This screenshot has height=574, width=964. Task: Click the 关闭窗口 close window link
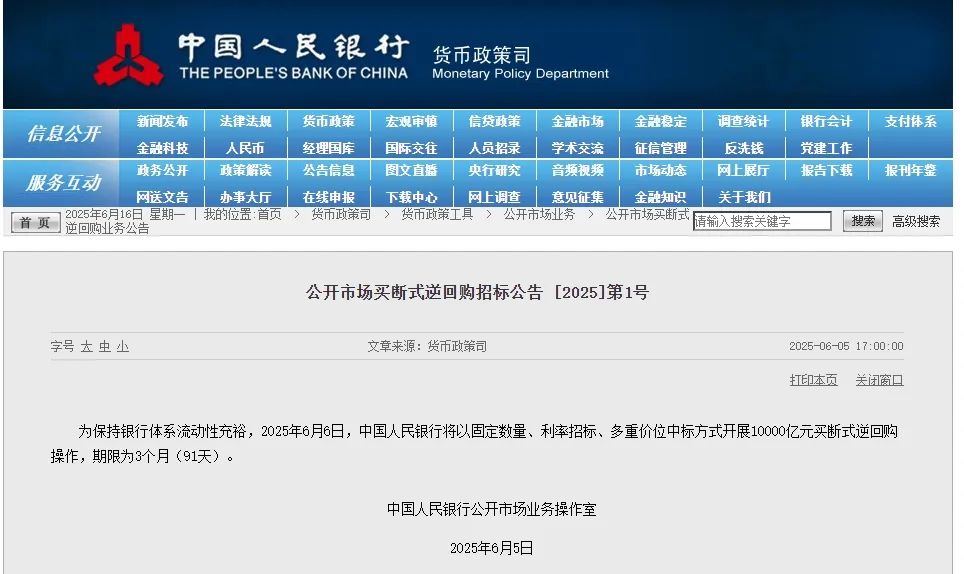[x=879, y=380]
